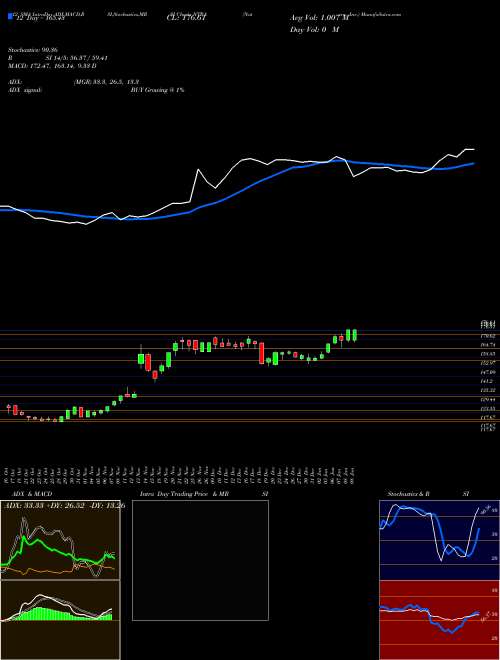Click the blue Stochastics chart thumbnail
Image resolution: width=500 pixels, height=660 pixels.
pos(439,540)
